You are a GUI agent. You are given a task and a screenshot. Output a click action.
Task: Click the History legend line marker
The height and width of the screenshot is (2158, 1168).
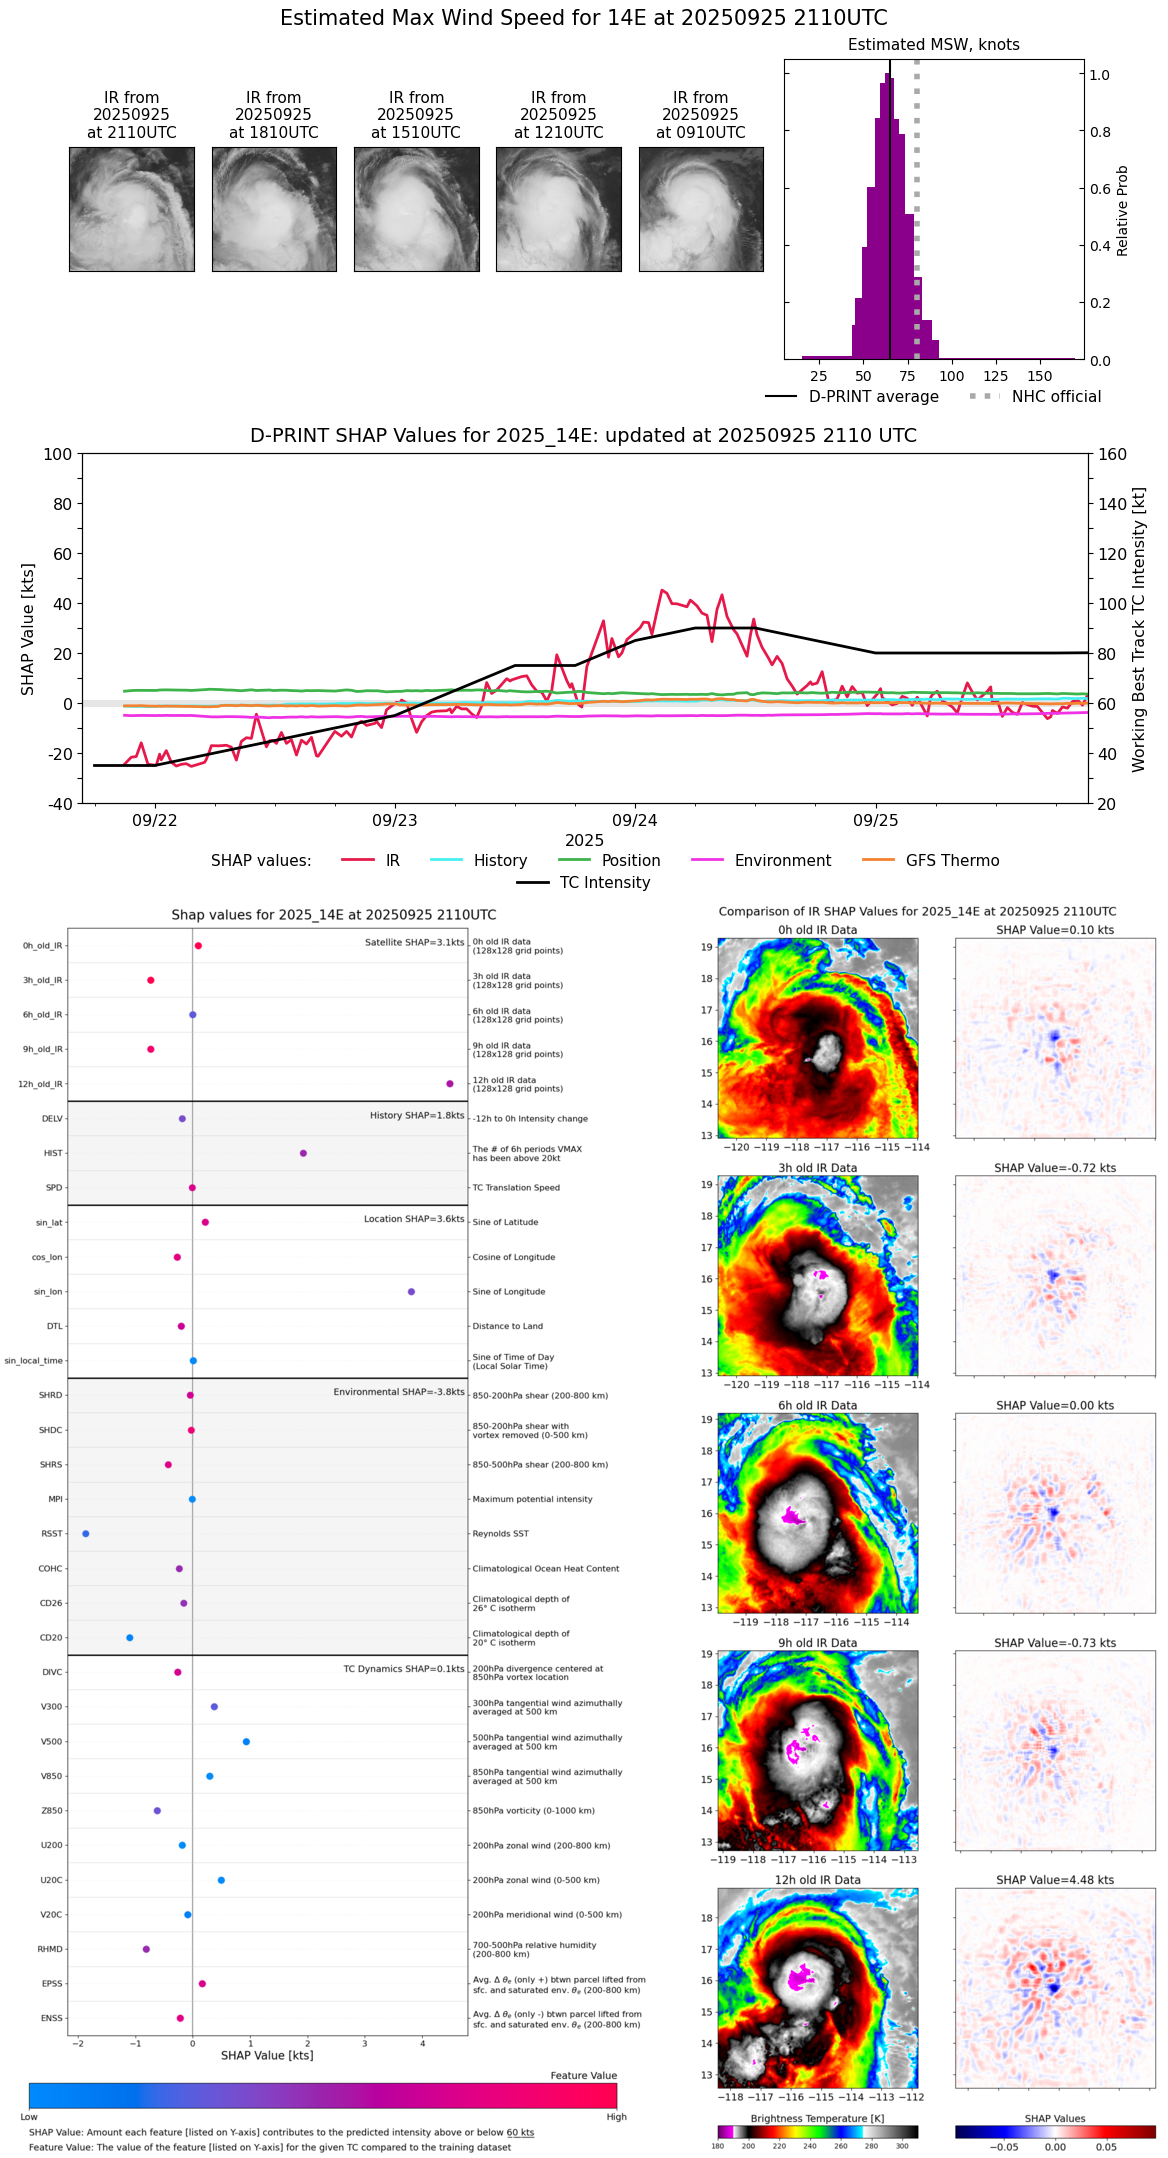(447, 860)
